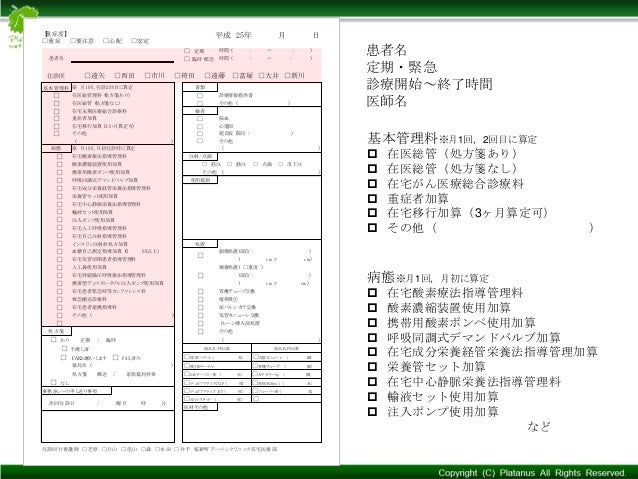The height and width of the screenshot is (479, 638).
Task: Check 注入ポンプ使用加算 in the enlarged list
Action: coord(372,411)
